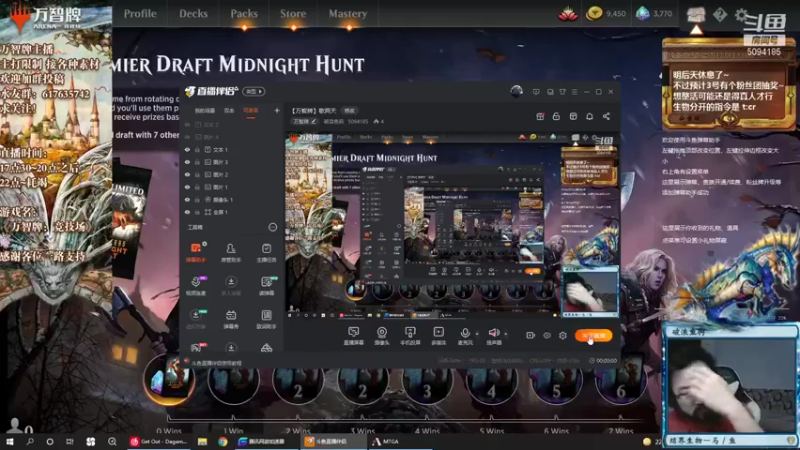Collapse the toolbox section circle button
Image resolution: width=800 pixels, height=450 pixels.
273,227
